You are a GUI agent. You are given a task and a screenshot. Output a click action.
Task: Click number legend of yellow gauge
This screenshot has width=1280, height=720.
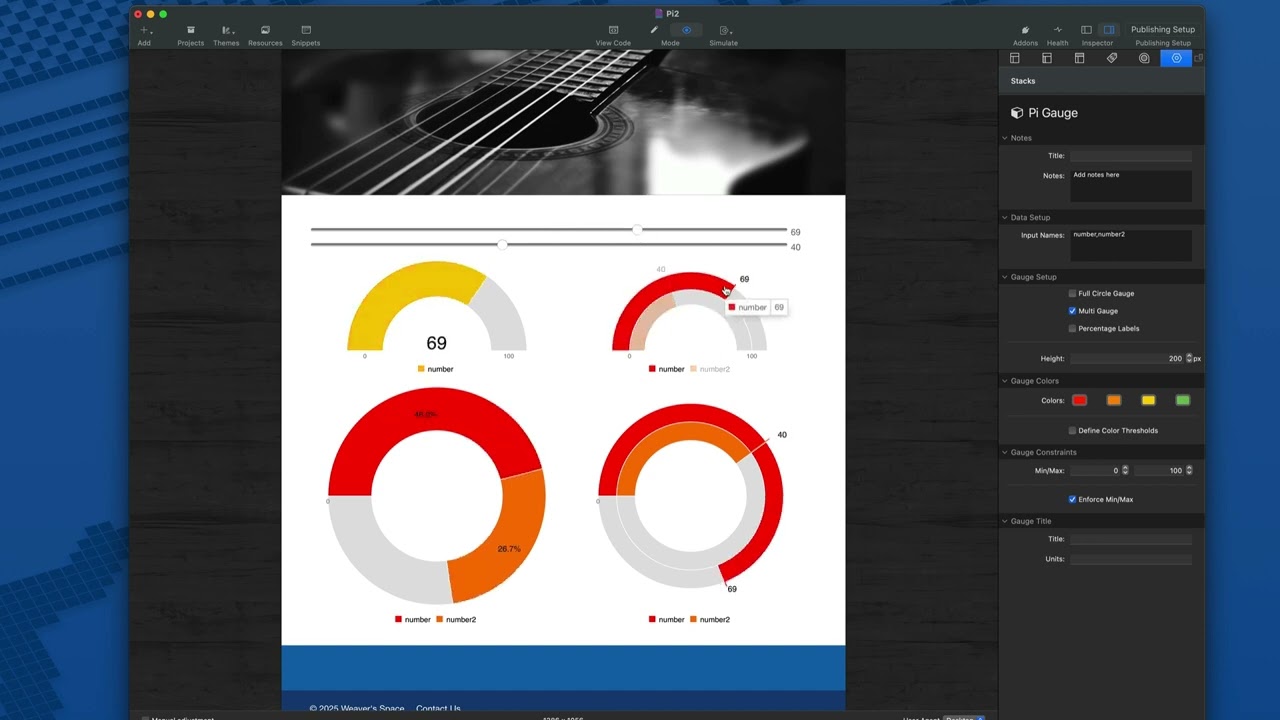point(435,369)
